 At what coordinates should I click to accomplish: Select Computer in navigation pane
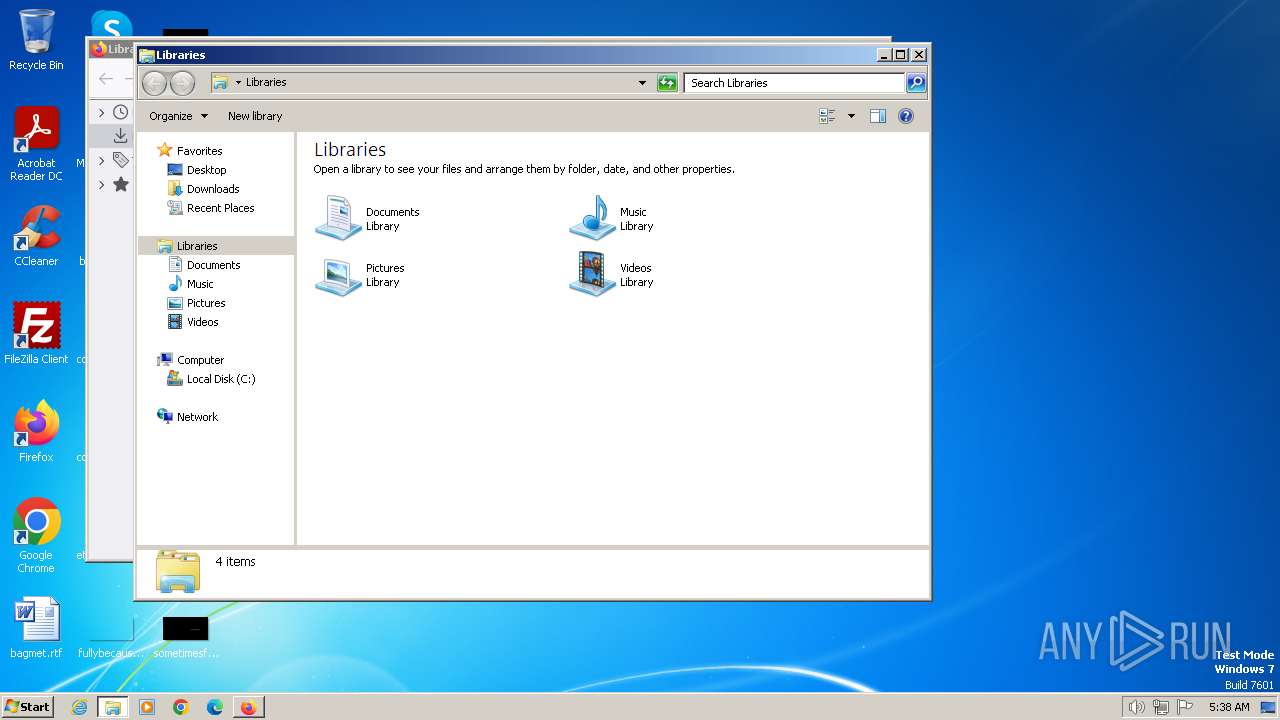point(200,360)
